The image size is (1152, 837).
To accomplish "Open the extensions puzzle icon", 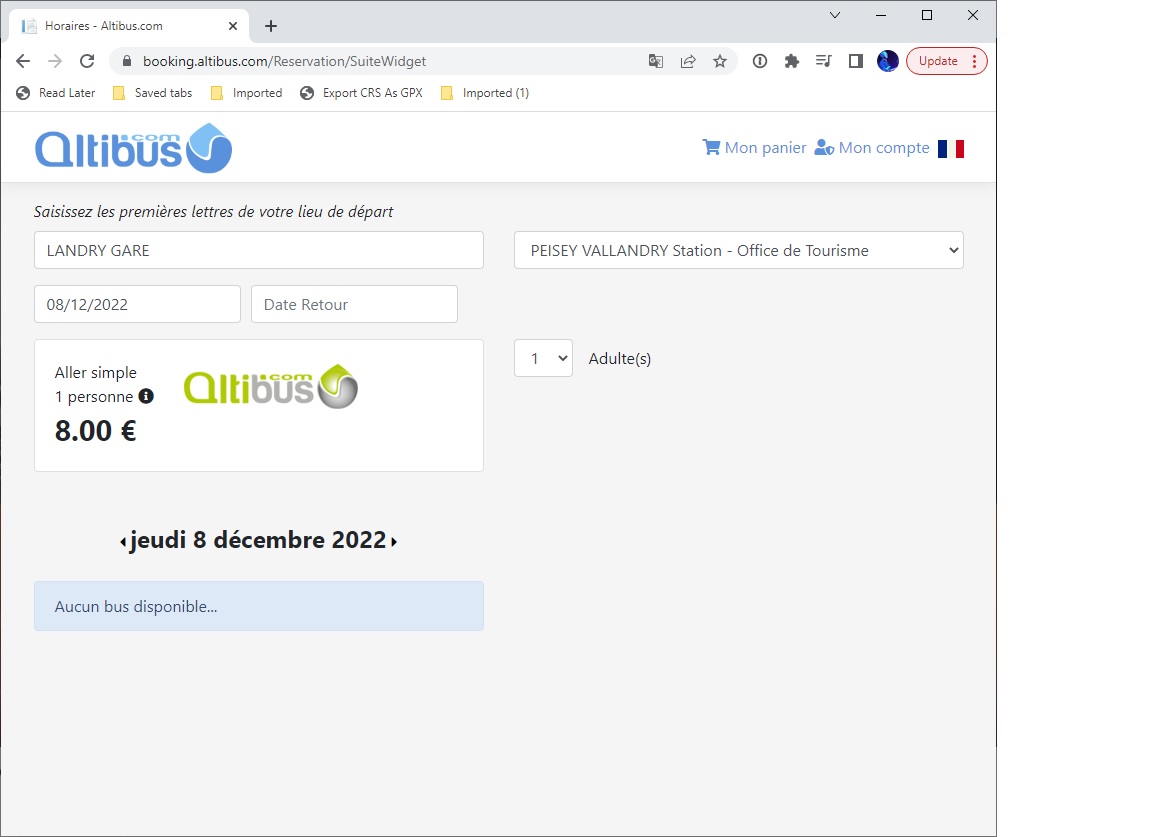I will point(791,61).
